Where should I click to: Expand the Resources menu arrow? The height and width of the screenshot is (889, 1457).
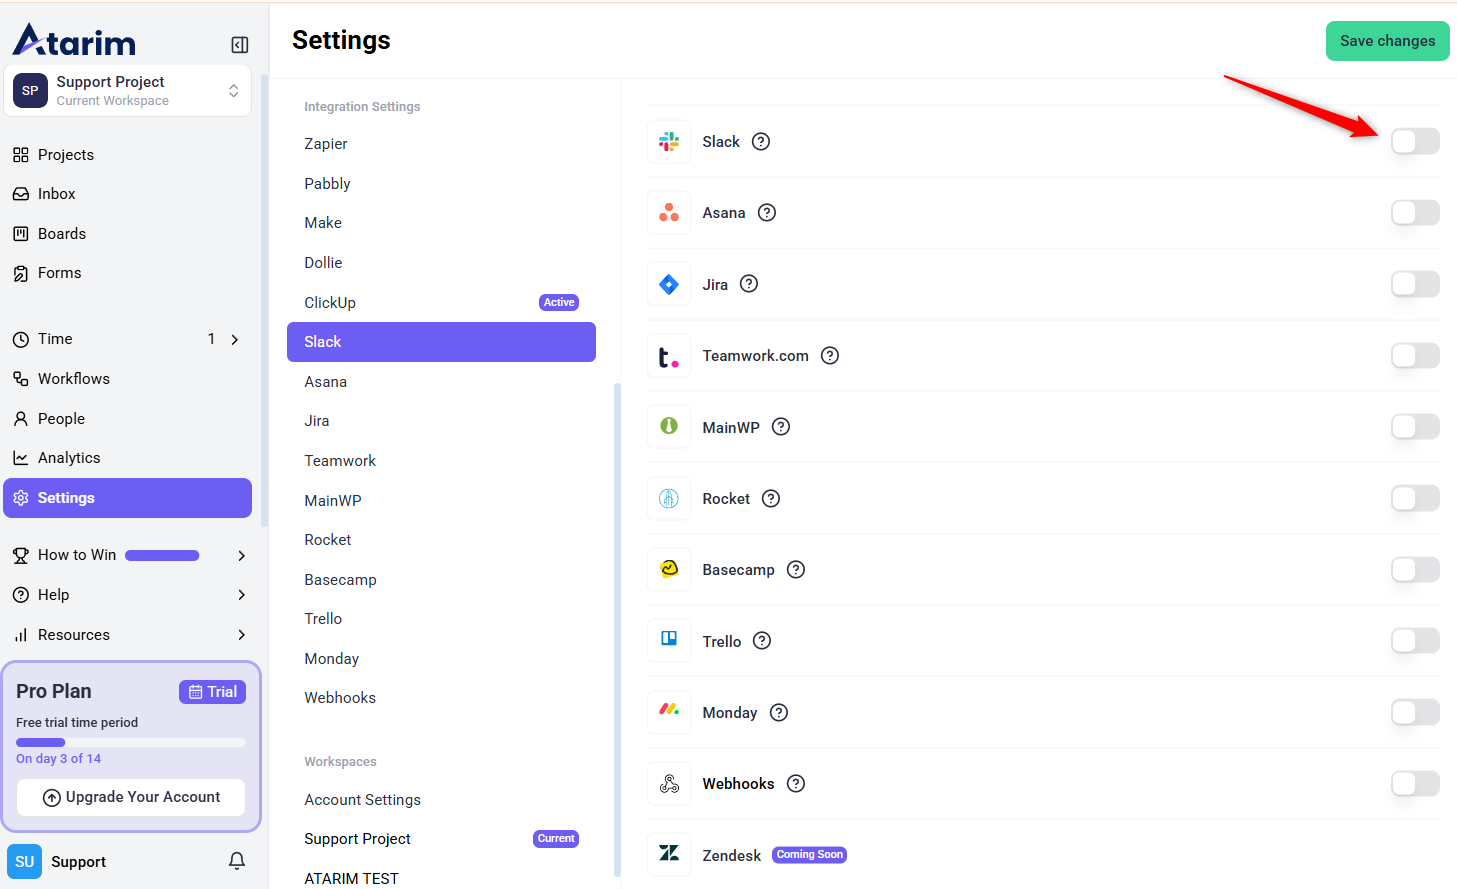tap(241, 635)
